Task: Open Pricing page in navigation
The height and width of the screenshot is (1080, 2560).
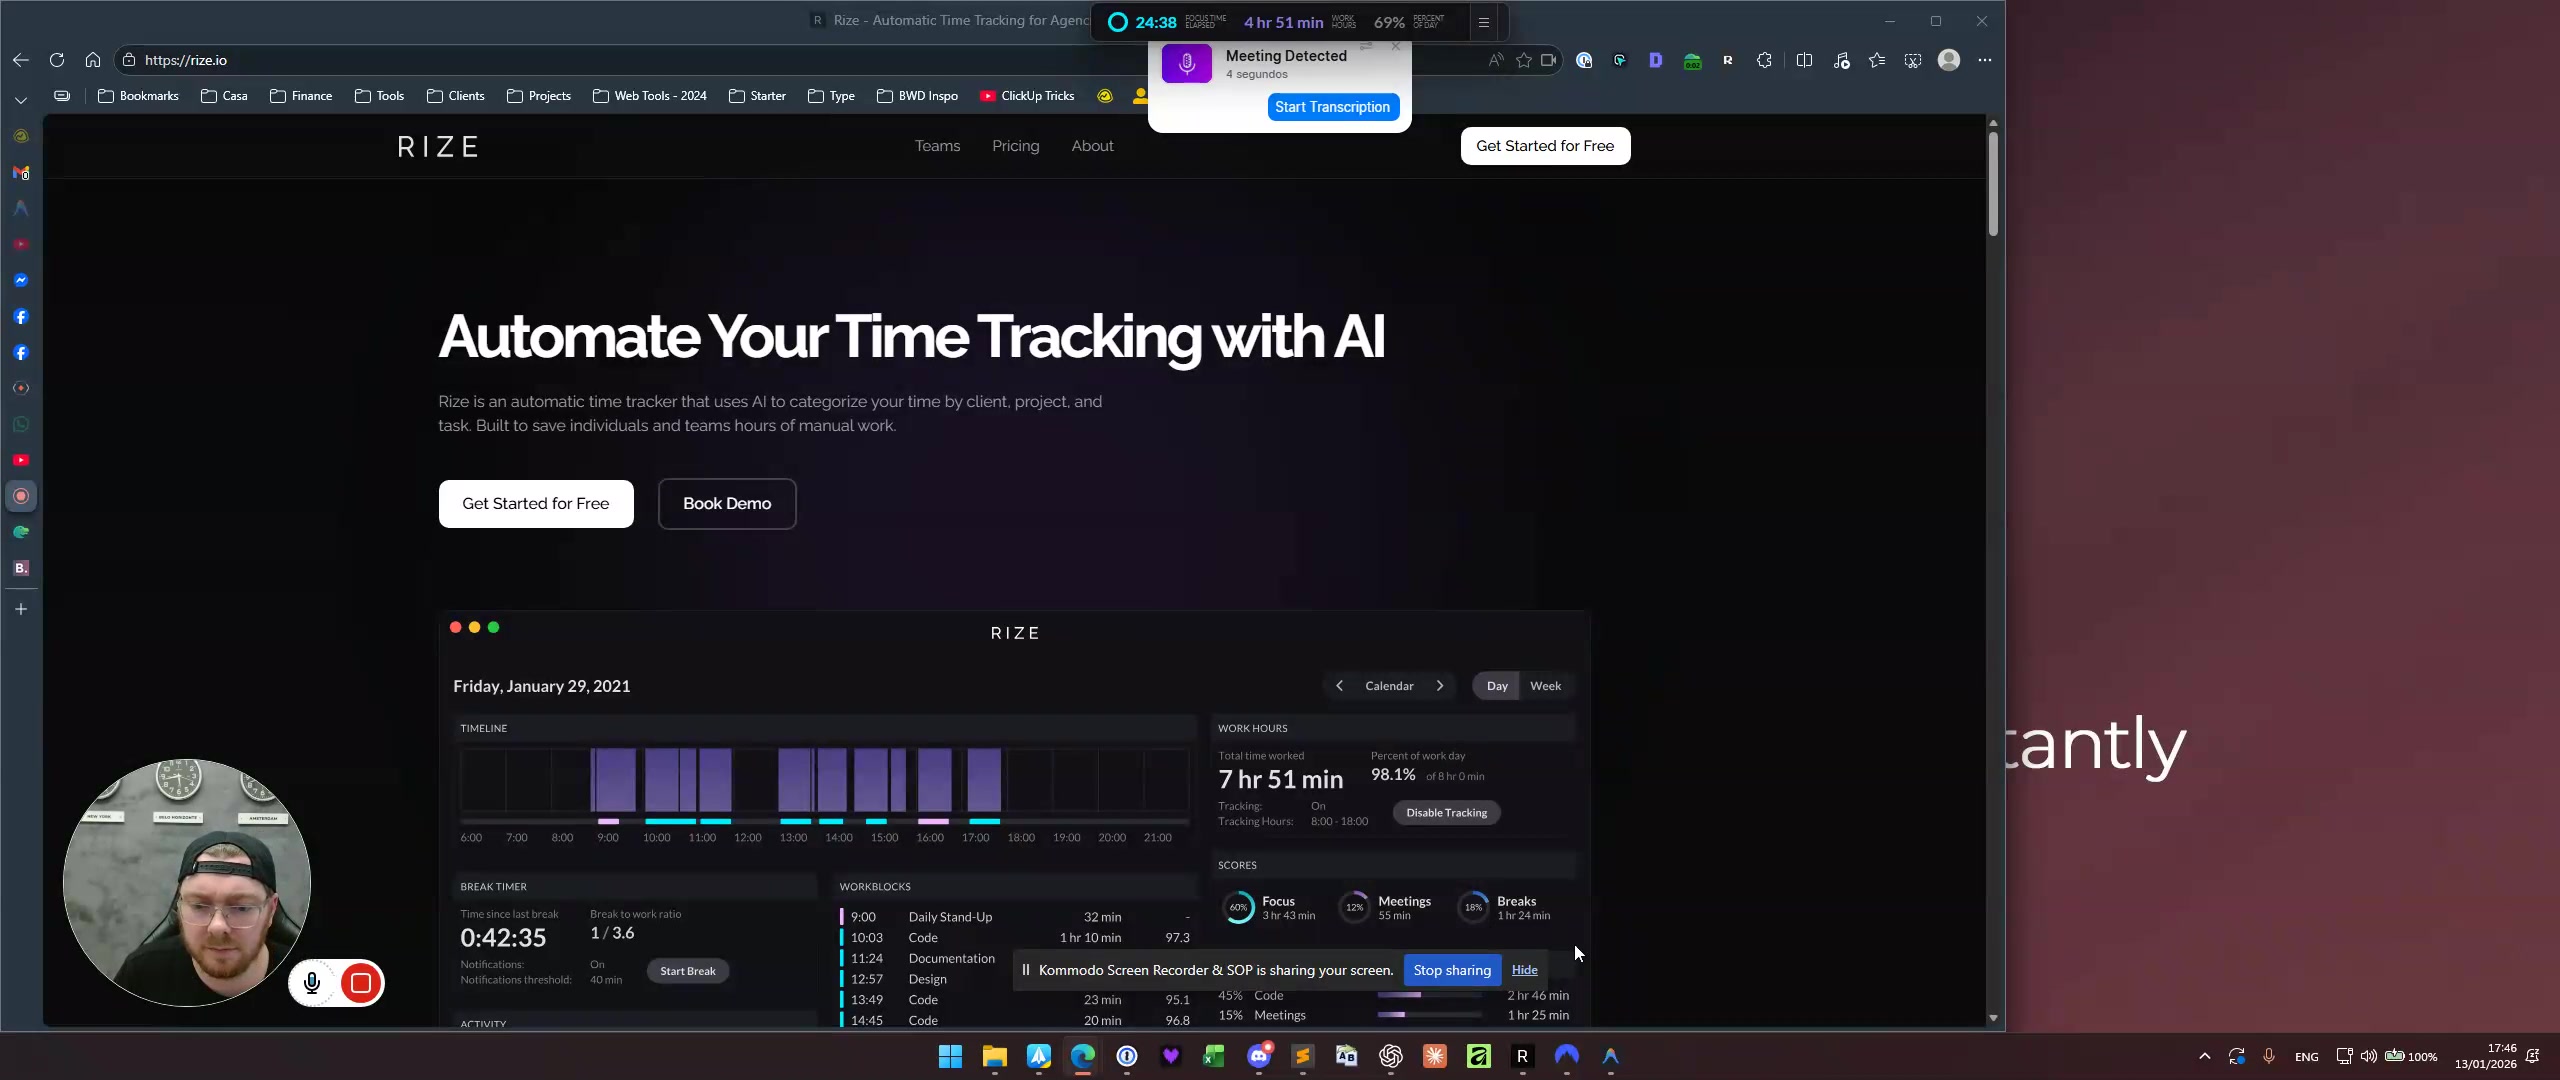Action: click(x=1015, y=146)
